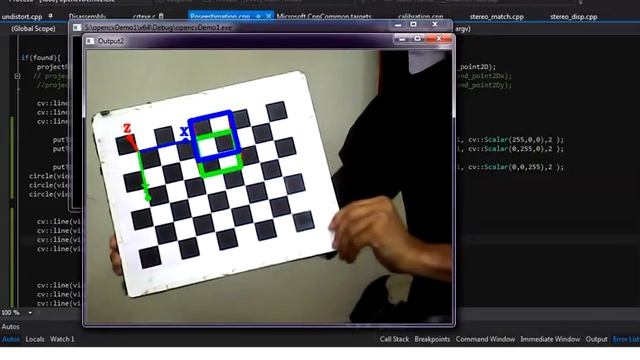Select the Poseestimation.cpp tab
Viewport: 640px width, 360px height.
coord(220,17)
